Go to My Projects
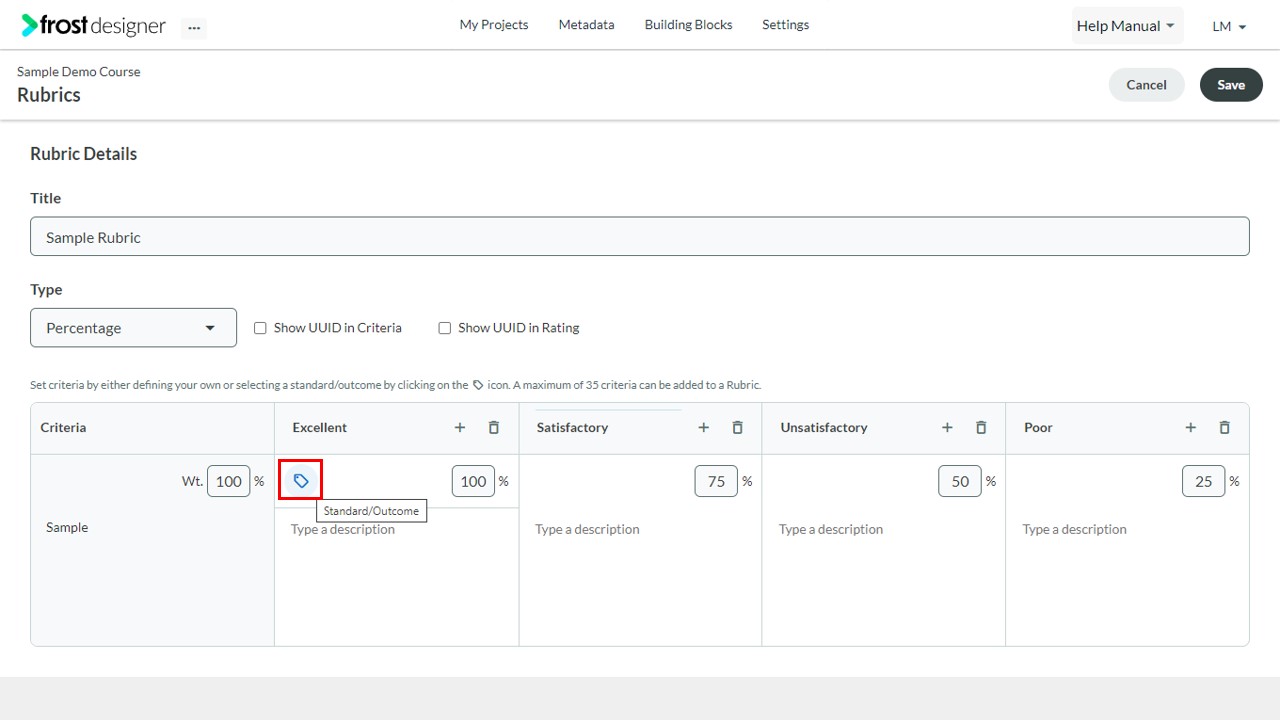The width and height of the screenshot is (1280, 720). [494, 25]
